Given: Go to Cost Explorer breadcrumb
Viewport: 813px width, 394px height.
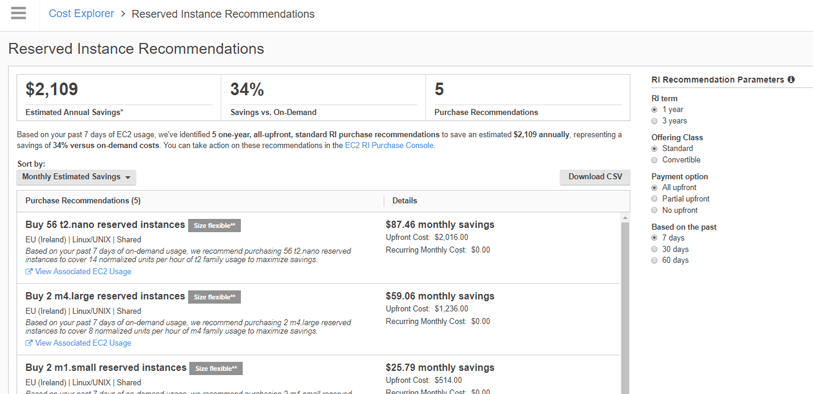Looking at the screenshot, I should click(x=81, y=14).
